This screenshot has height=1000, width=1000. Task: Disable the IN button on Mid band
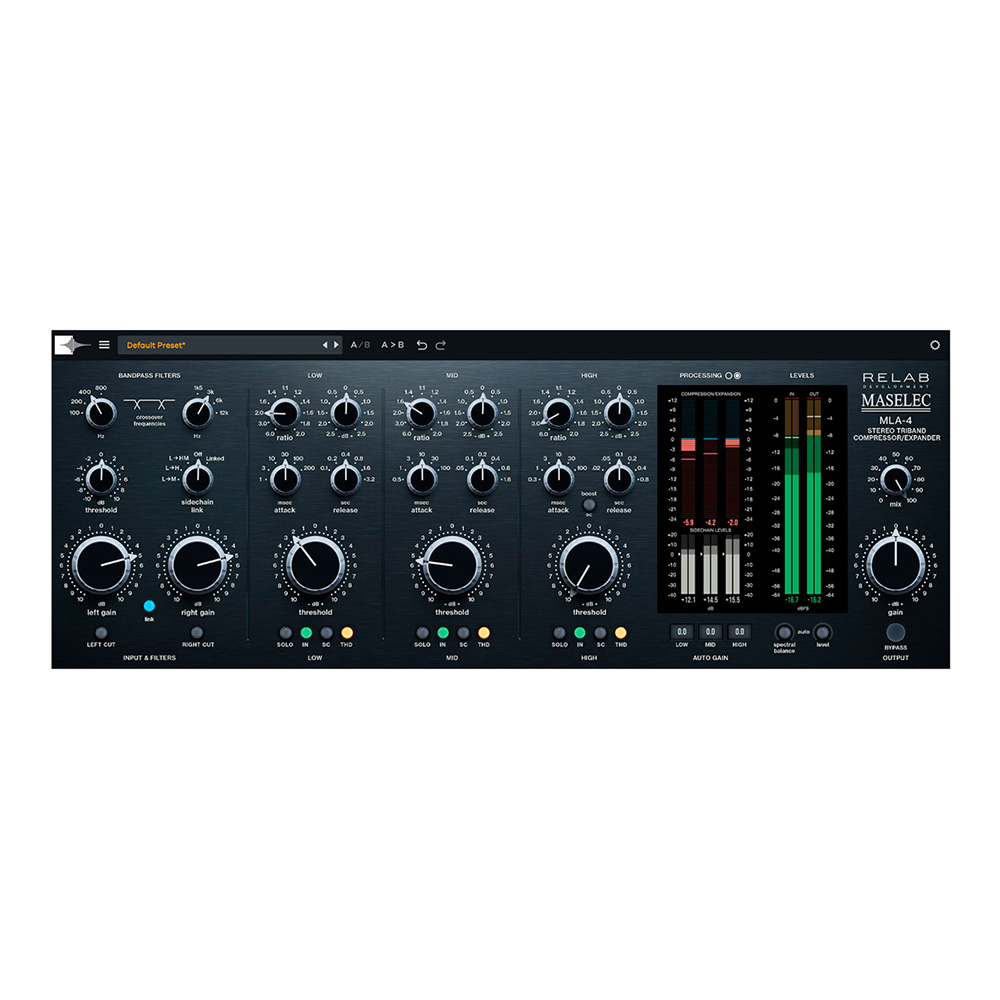441,633
